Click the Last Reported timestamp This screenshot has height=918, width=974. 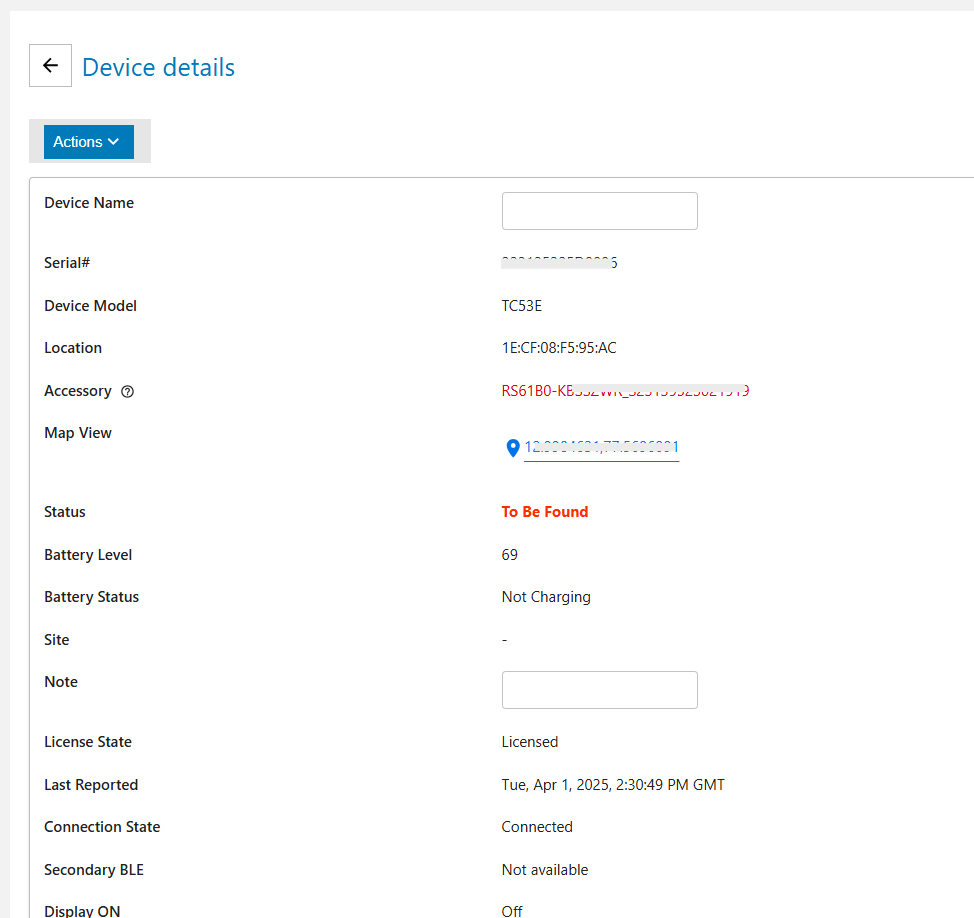612,785
